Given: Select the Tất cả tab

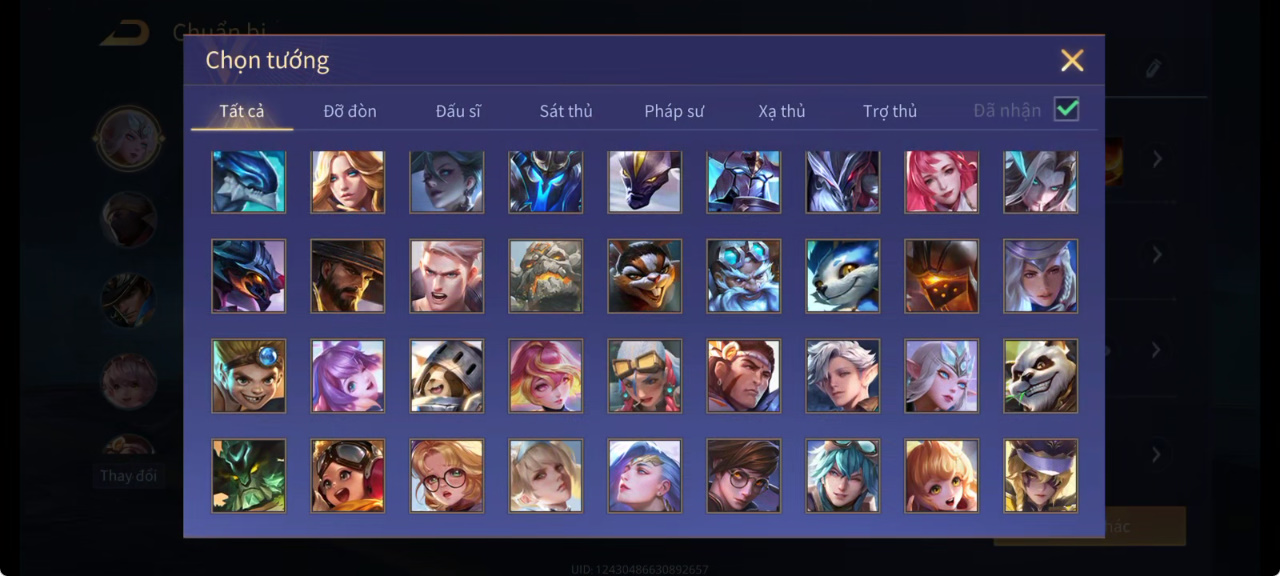Looking at the screenshot, I should (242, 111).
